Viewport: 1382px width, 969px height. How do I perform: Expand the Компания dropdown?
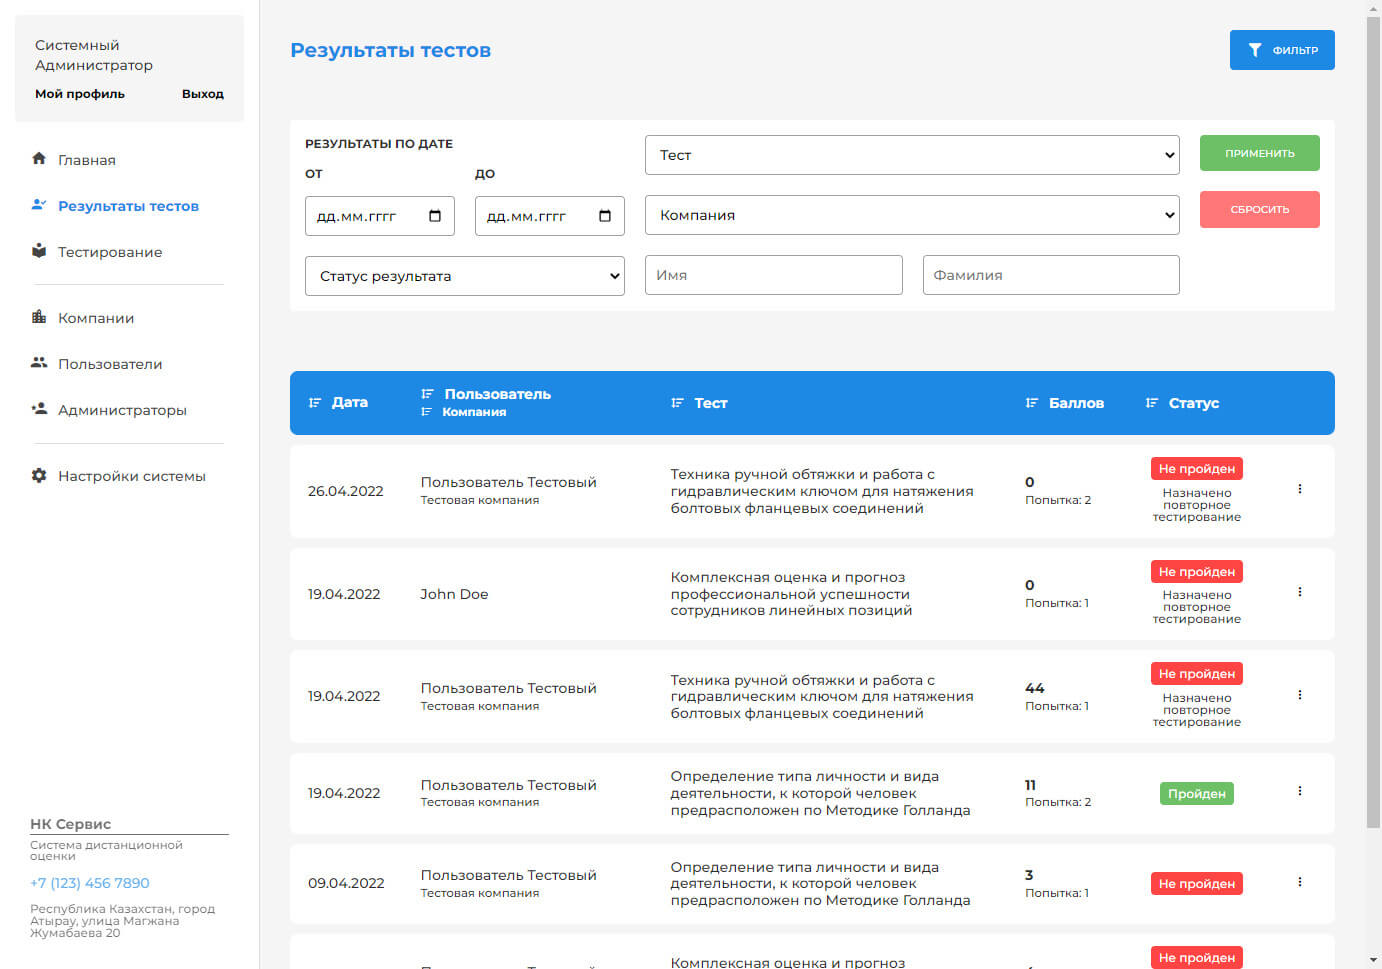(x=912, y=215)
